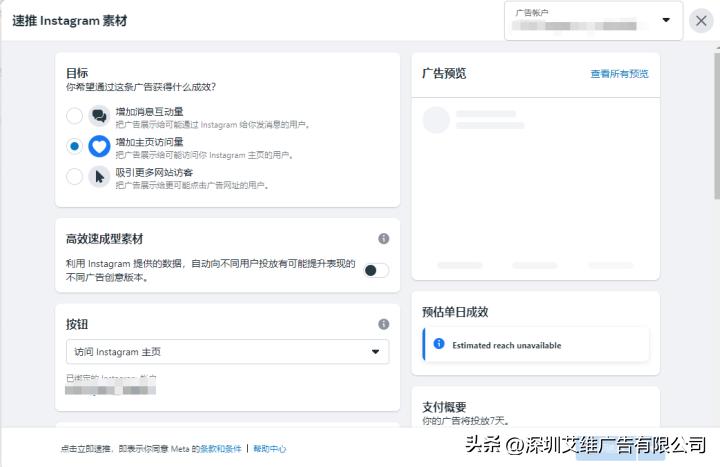720x467 pixels.
Task: Open the 查看所有预览 link
Action: [x=619, y=73]
